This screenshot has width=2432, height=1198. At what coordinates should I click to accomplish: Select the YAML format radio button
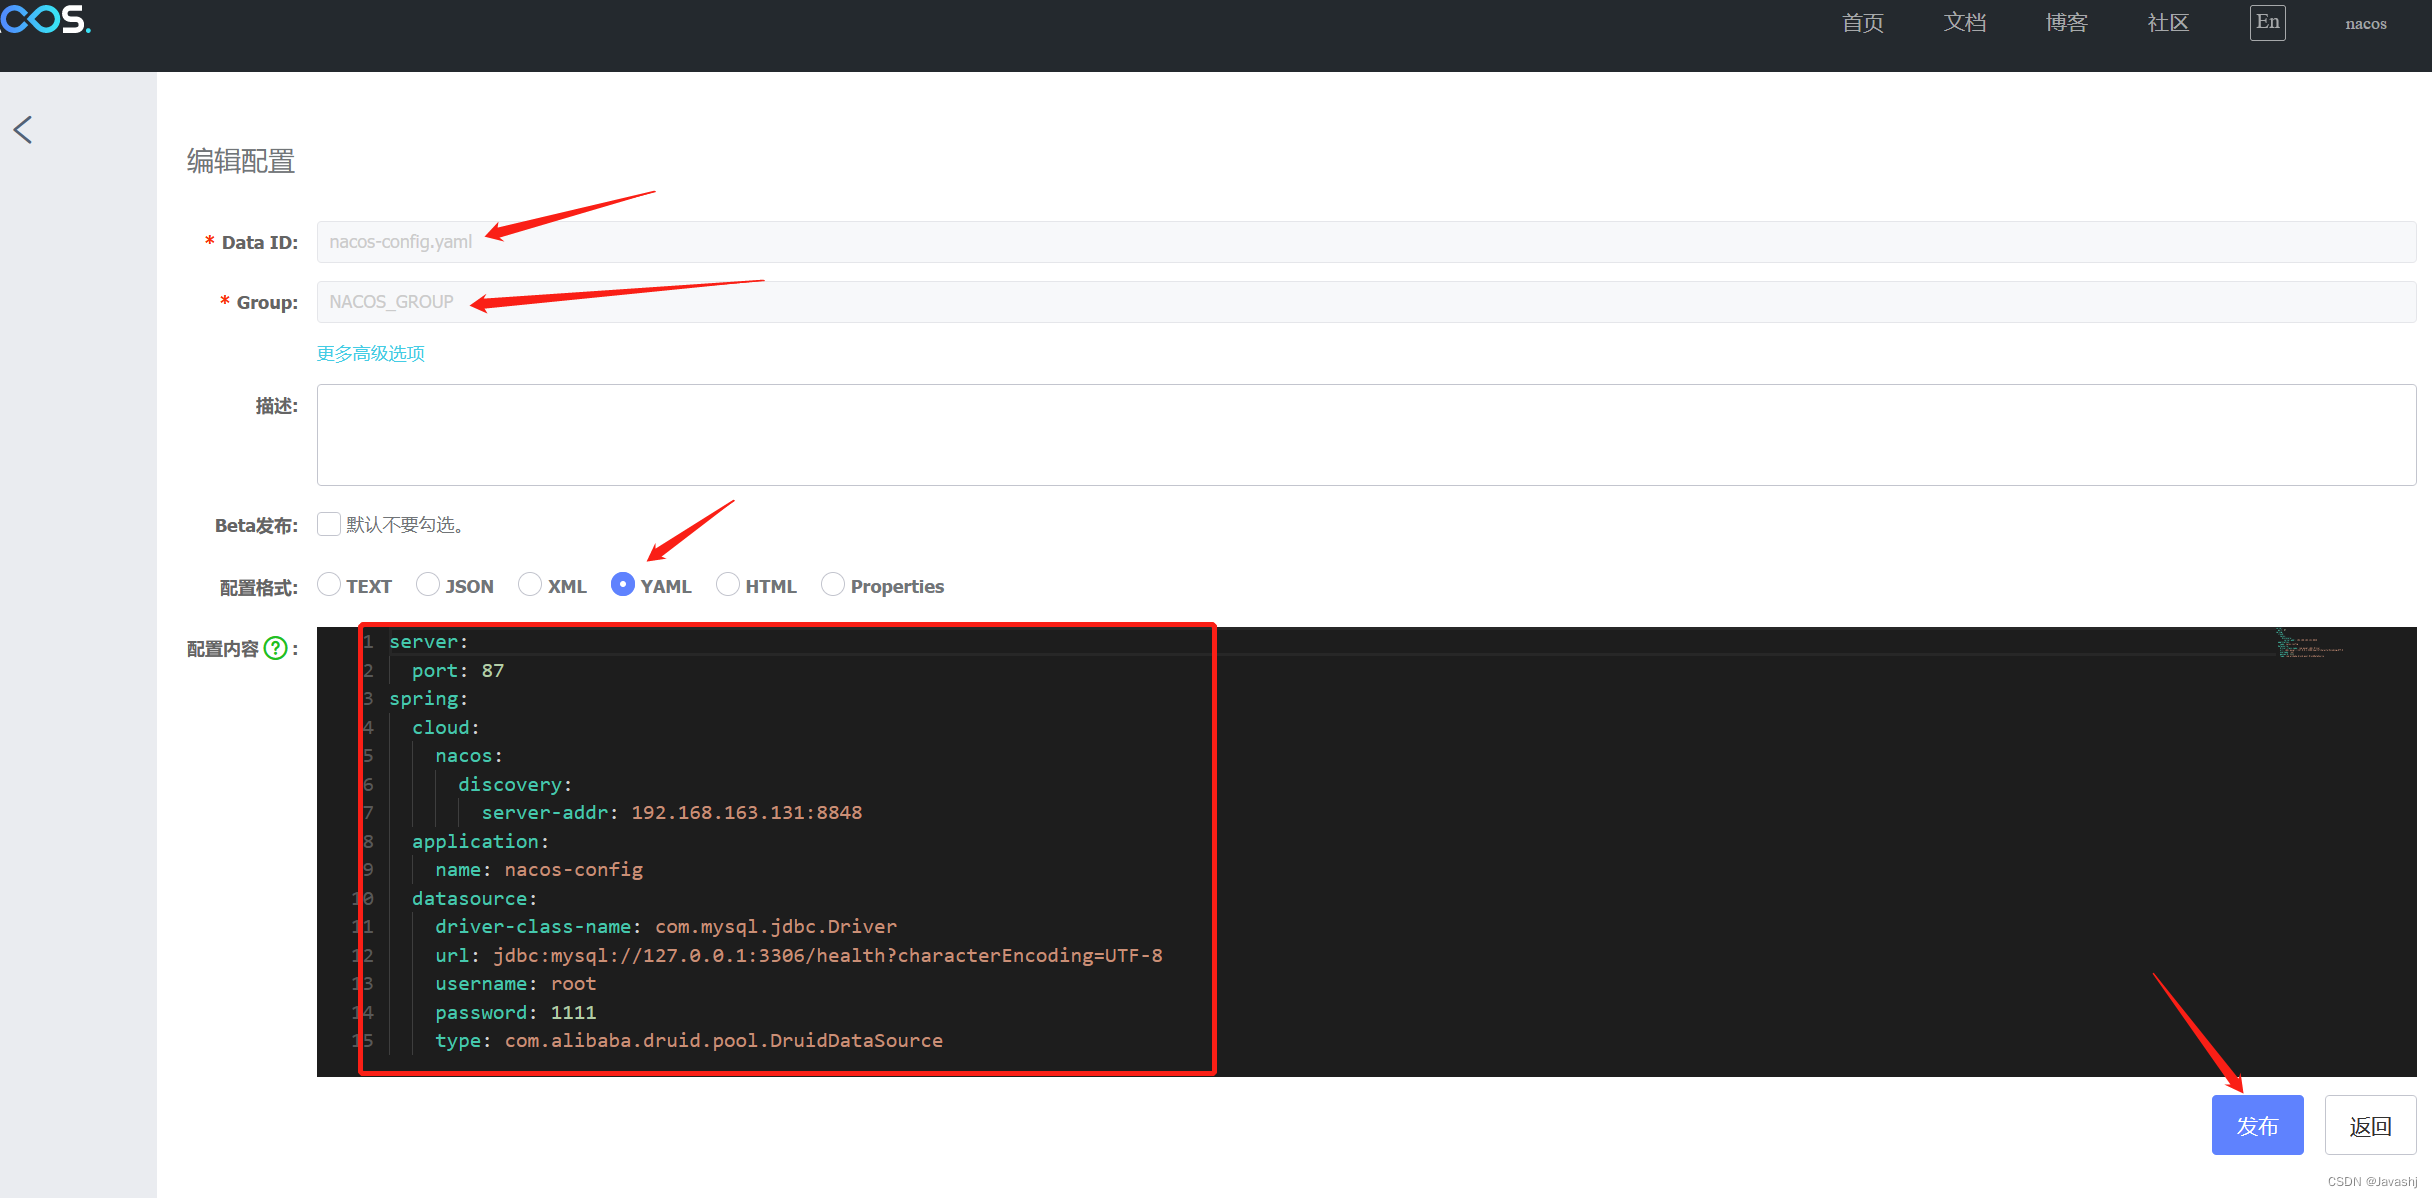[x=623, y=585]
